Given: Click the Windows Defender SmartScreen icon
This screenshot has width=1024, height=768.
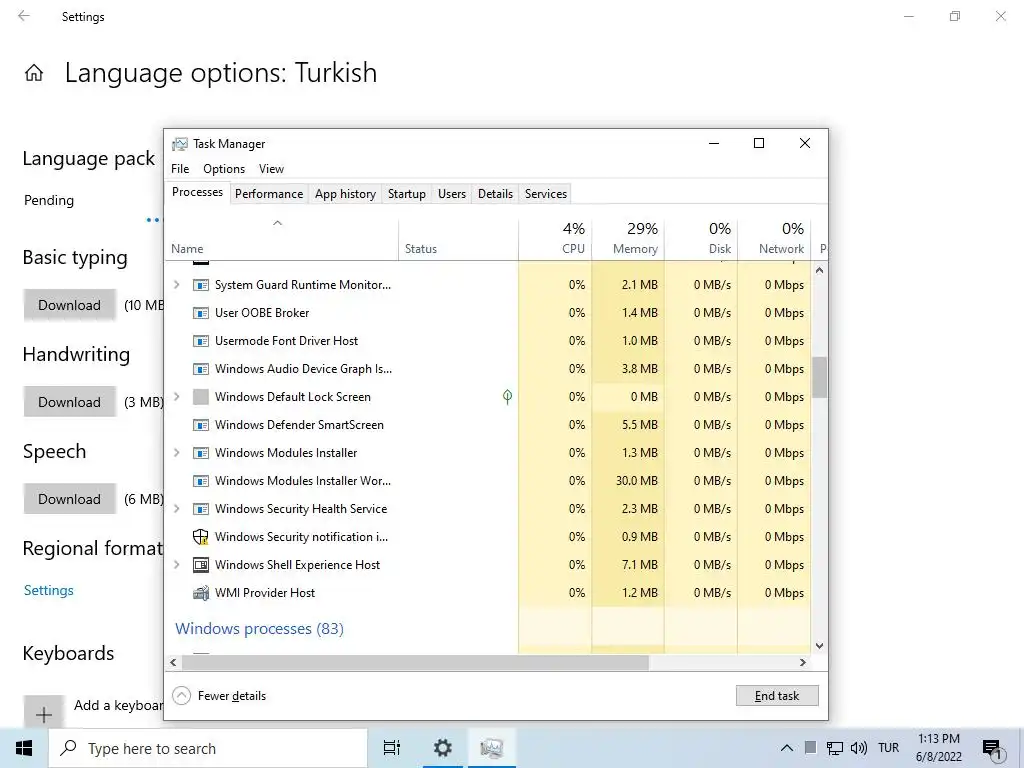Looking at the screenshot, I should click(201, 425).
